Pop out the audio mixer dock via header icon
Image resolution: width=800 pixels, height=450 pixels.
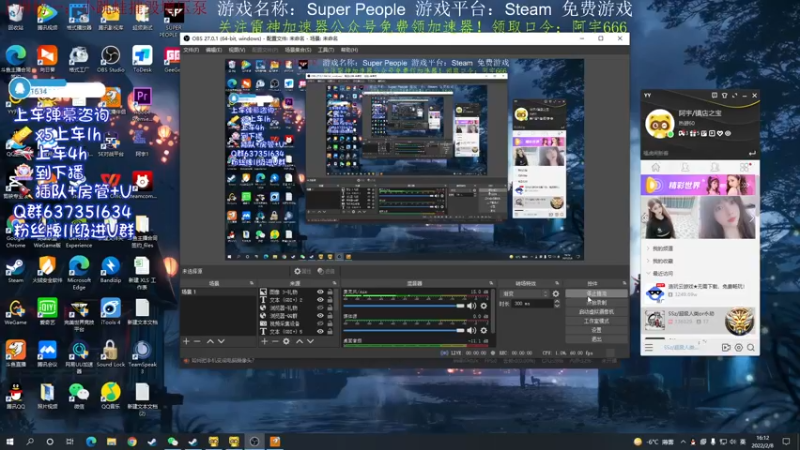click(x=491, y=283)
